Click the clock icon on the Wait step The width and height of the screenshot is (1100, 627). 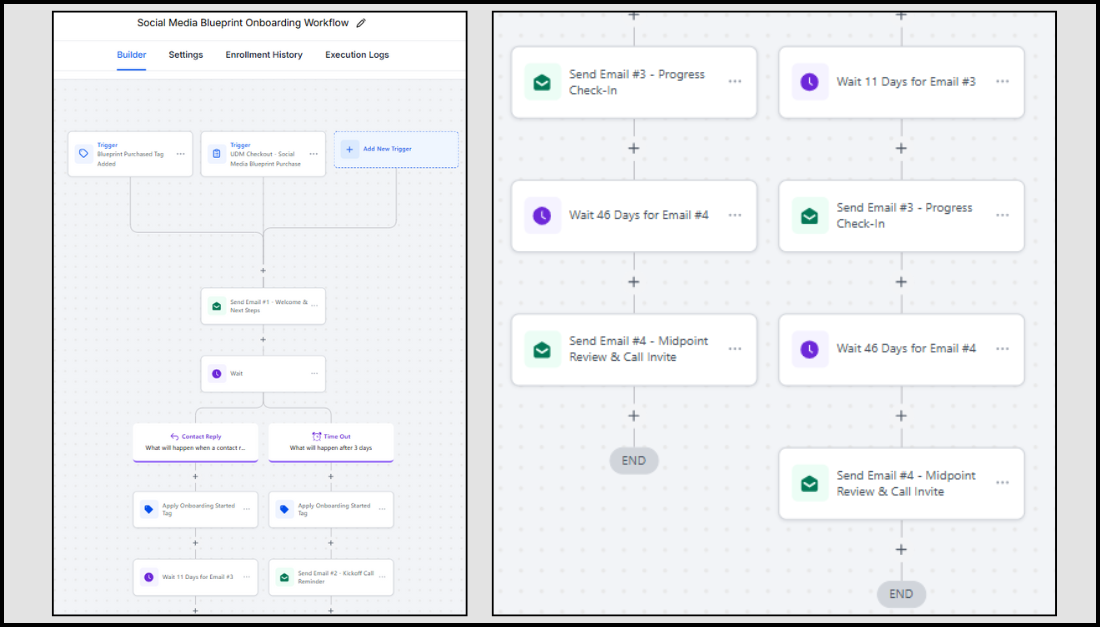215,373
